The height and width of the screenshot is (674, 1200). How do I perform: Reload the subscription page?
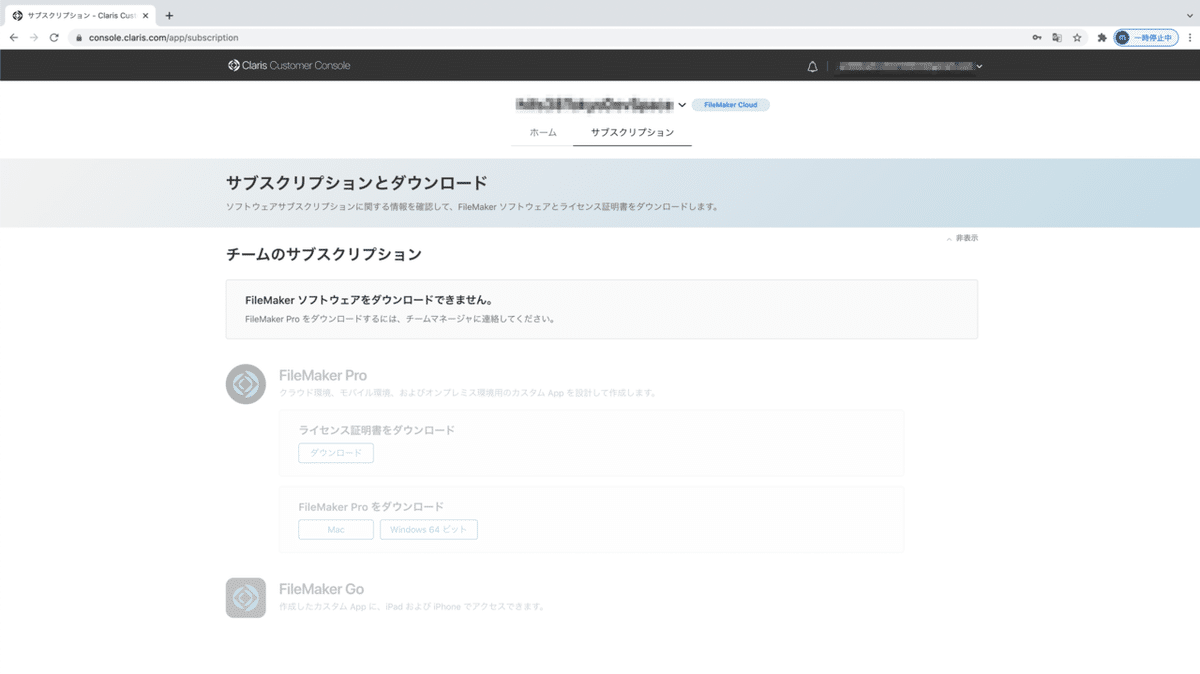click(55, 37)
